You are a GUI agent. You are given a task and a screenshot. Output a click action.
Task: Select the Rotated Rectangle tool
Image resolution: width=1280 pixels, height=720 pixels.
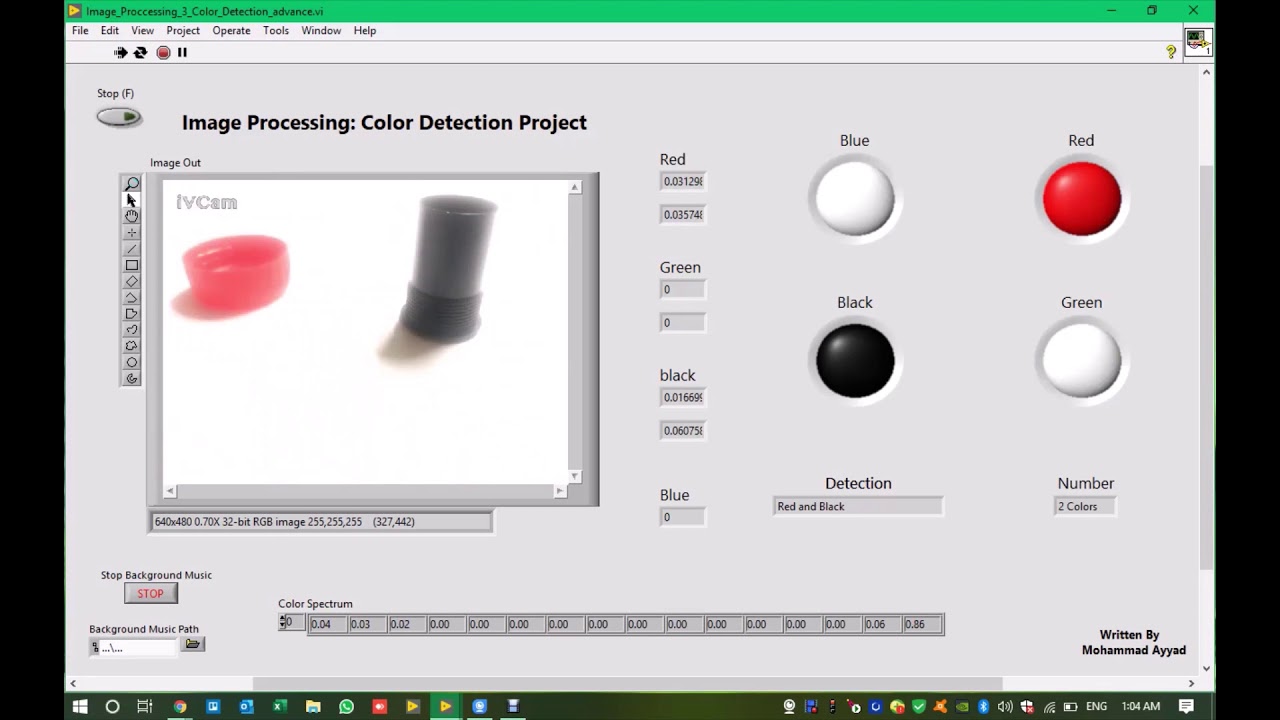pyautogui.click(x=131, y=281)
